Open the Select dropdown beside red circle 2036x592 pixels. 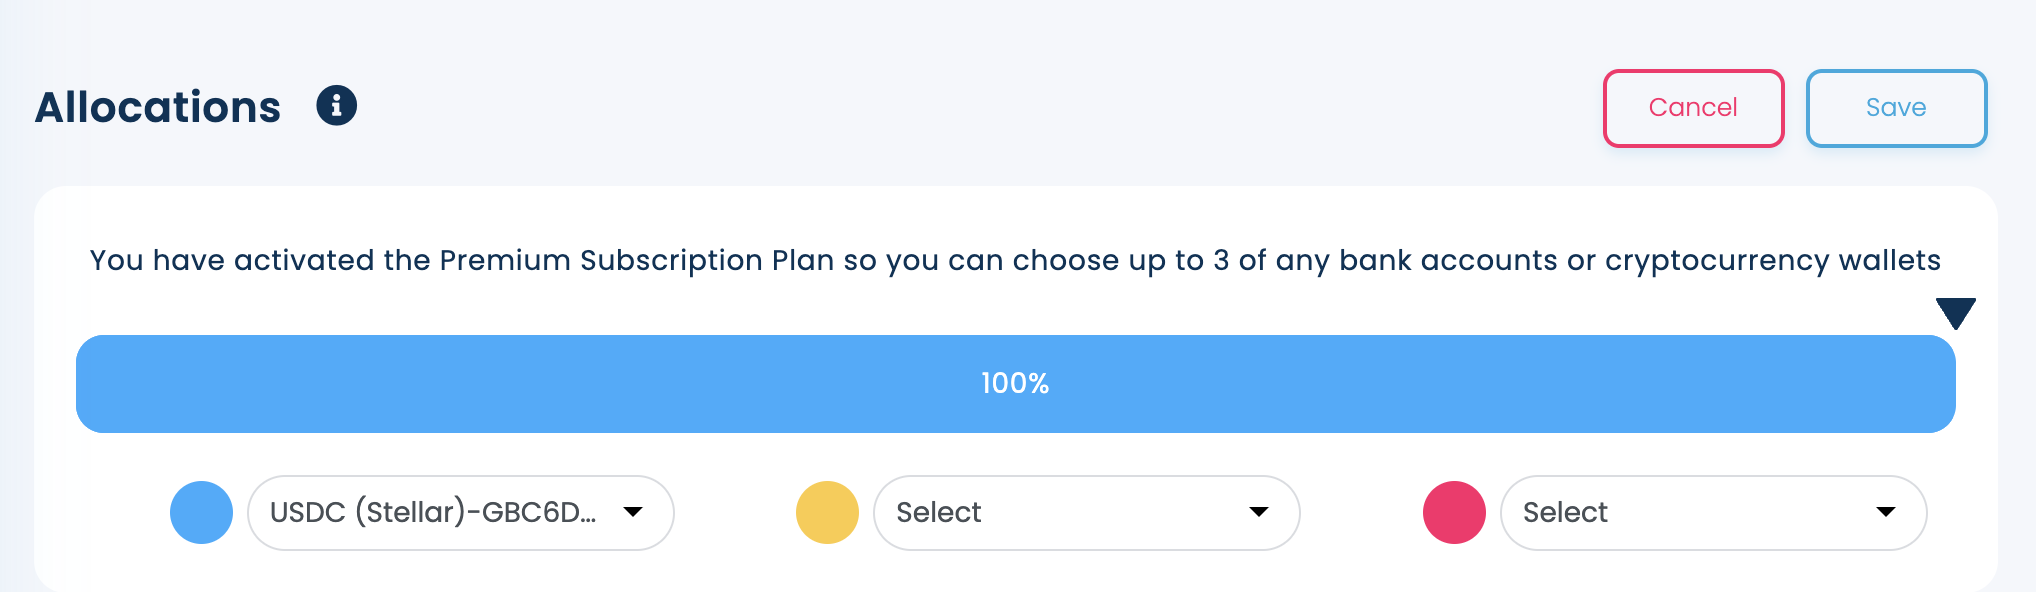click(x=1714, y=513)
